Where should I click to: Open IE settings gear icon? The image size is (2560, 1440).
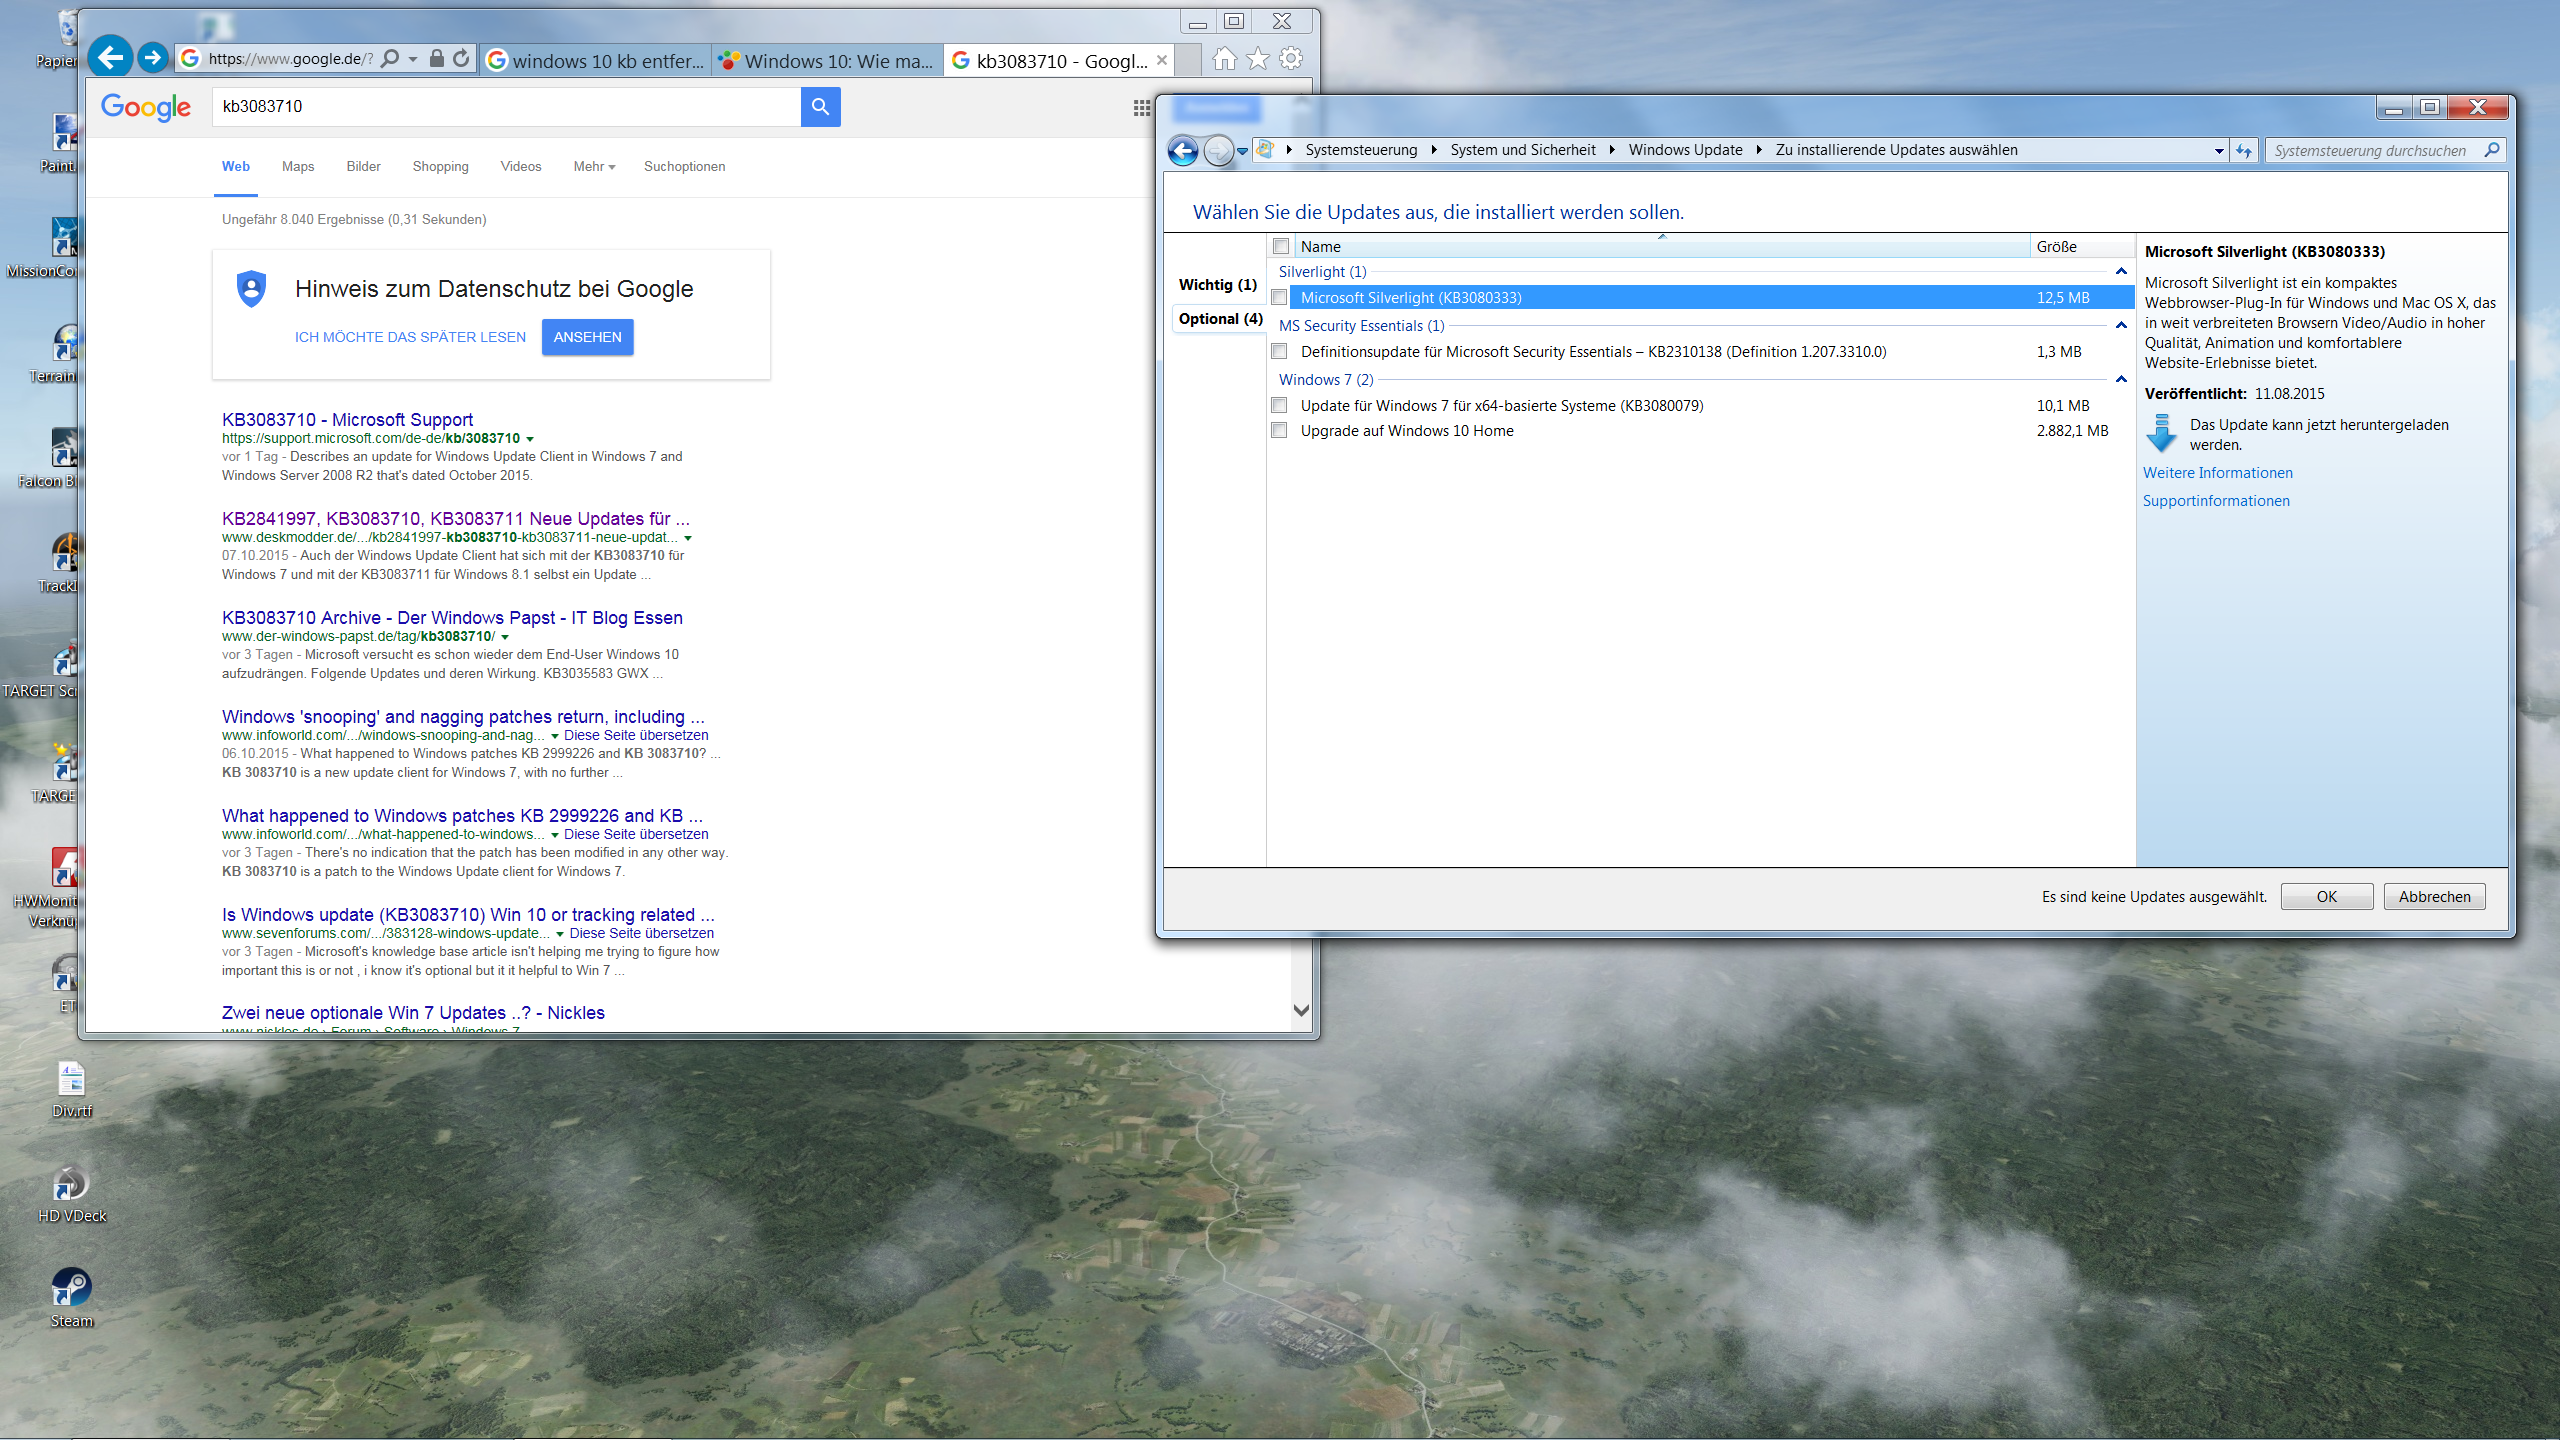tap(1291, 59)
